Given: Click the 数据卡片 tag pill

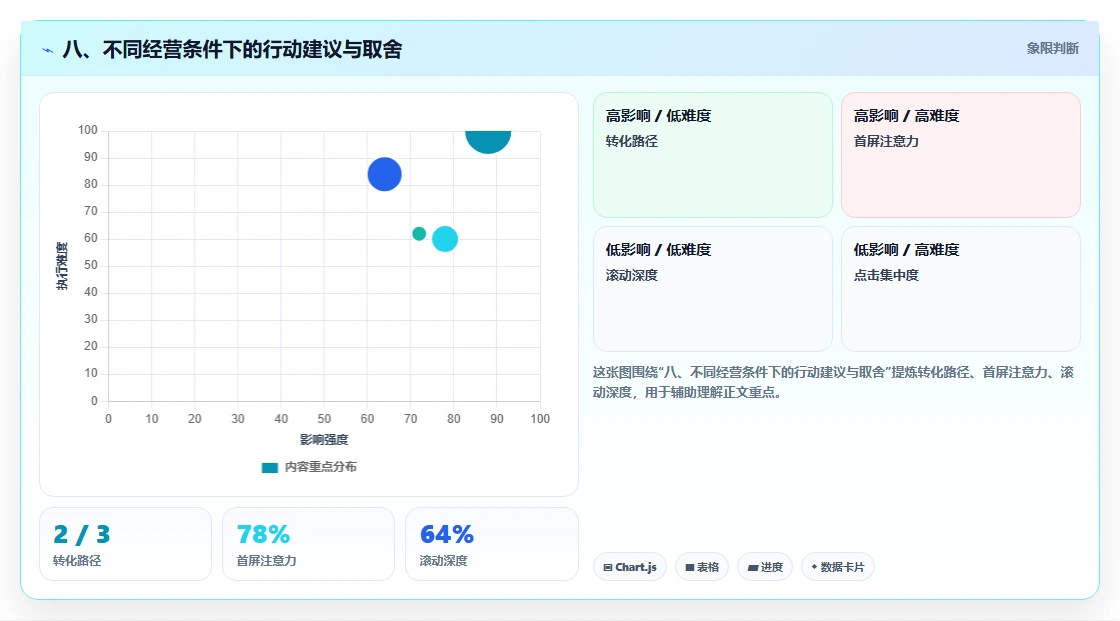Looking at the screenshot, I should tap(838, 567).
